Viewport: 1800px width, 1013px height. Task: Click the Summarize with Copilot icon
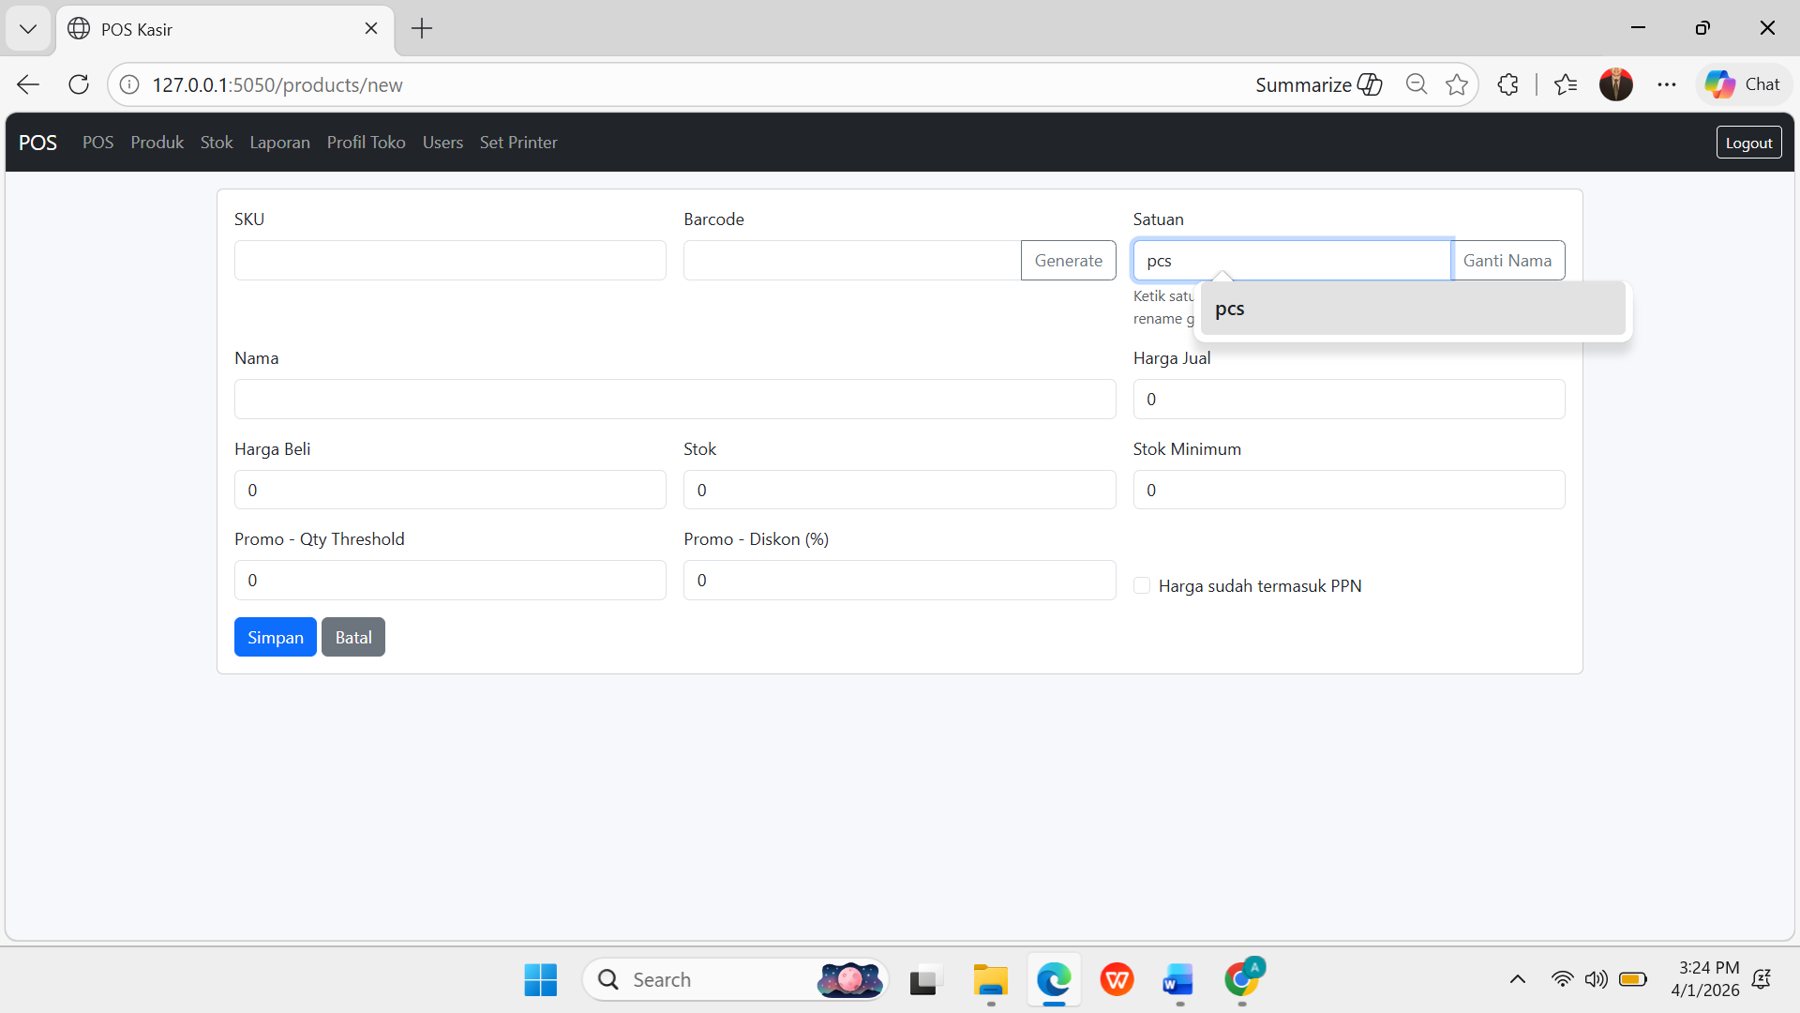click(x=1370, y=84)
